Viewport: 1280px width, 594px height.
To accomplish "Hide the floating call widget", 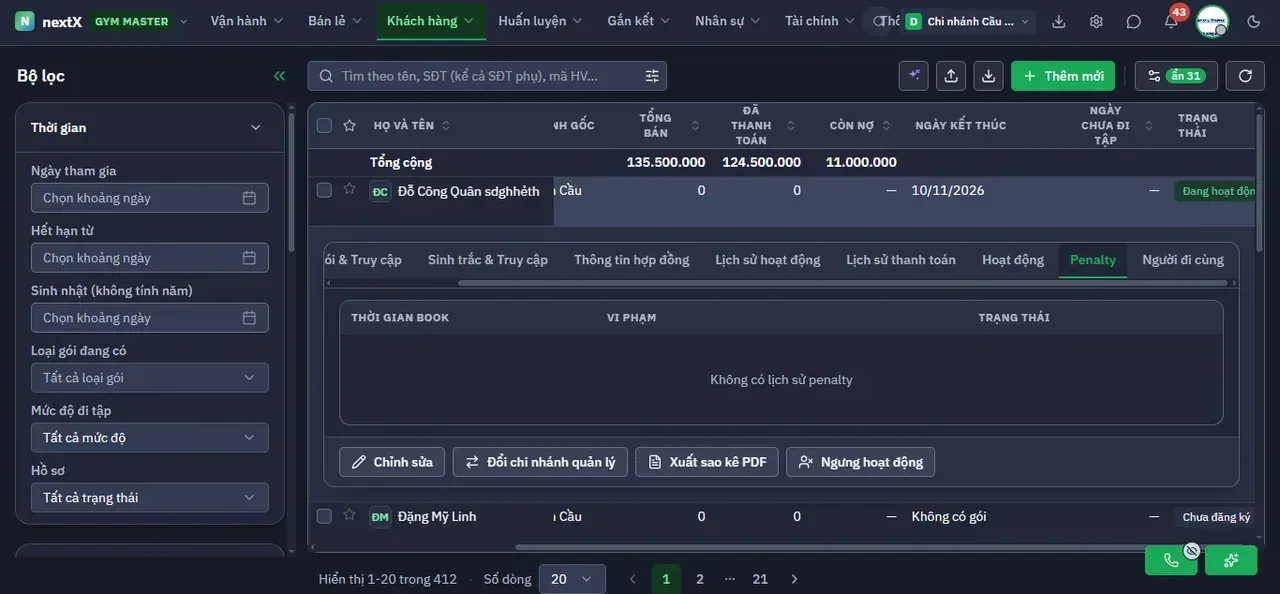I will tap(1191, 550).
